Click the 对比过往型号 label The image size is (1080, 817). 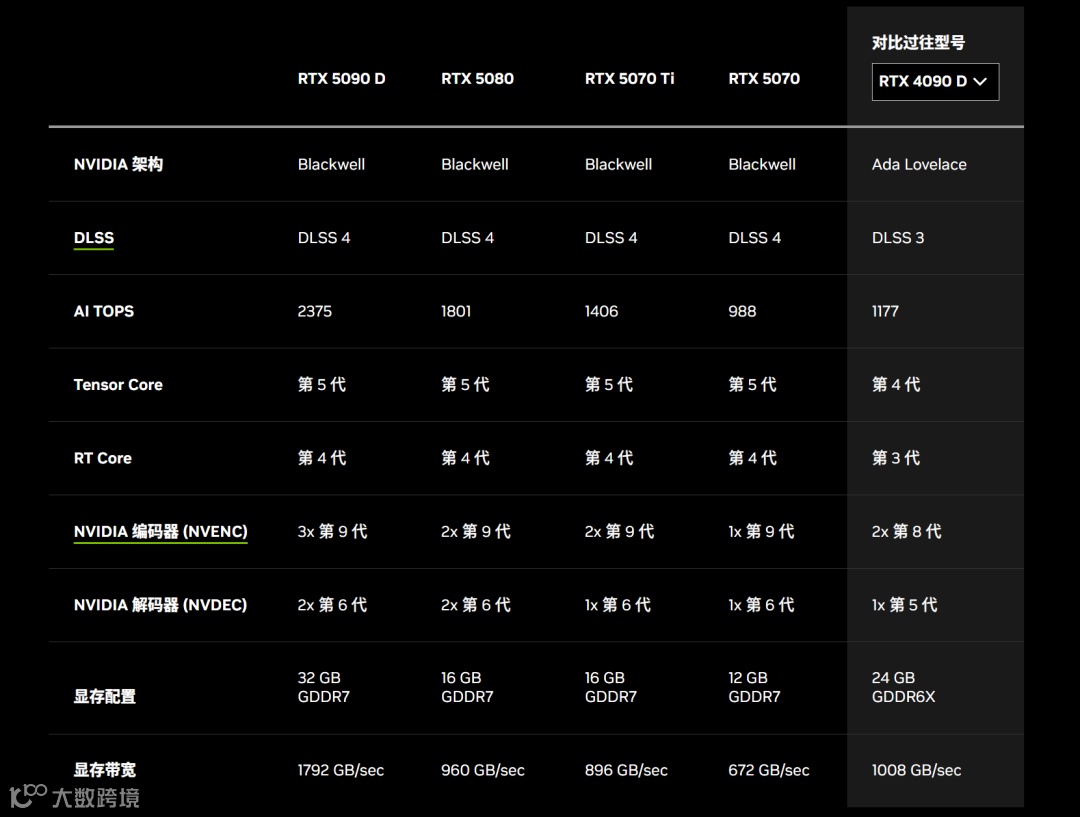click(x=918, y=43)
